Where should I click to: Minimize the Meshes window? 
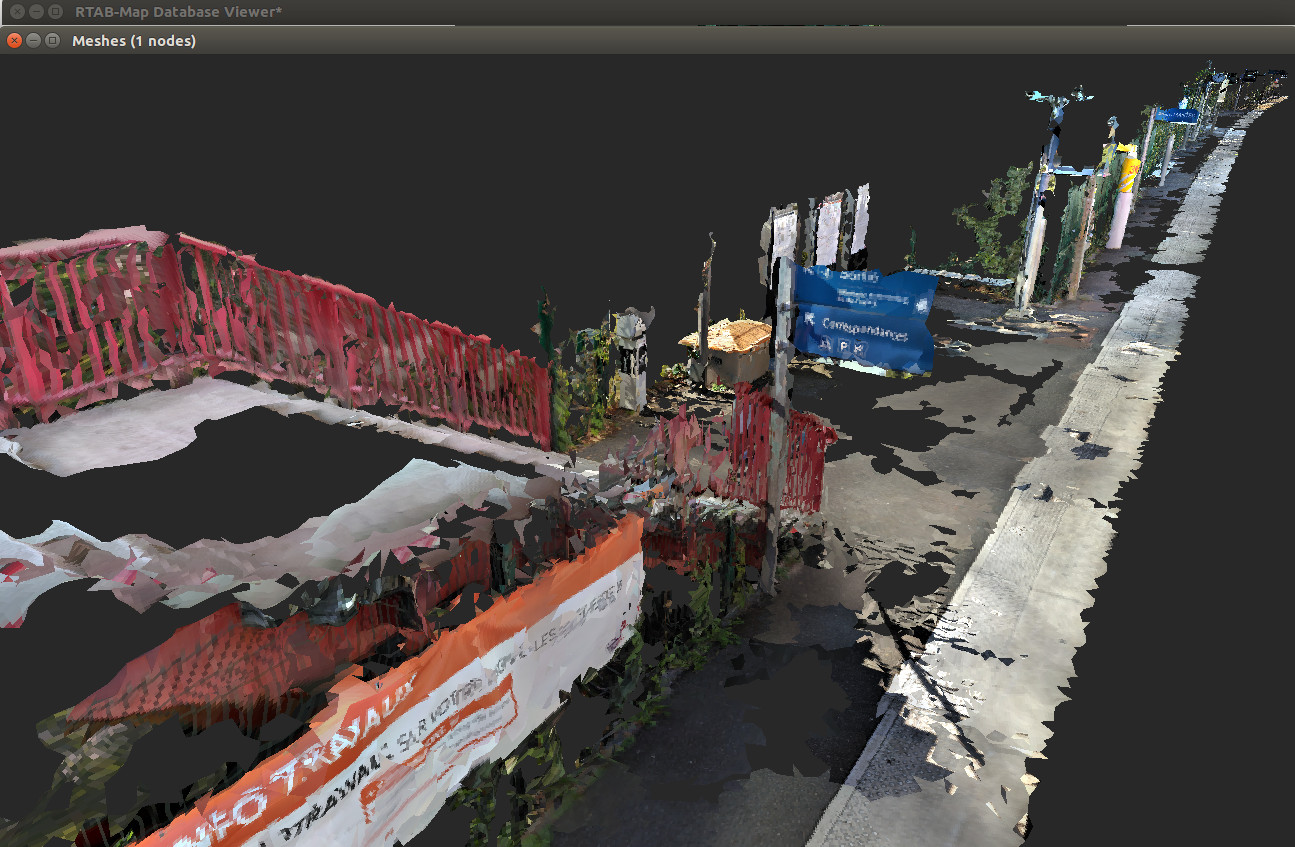[x=33, y=40]
